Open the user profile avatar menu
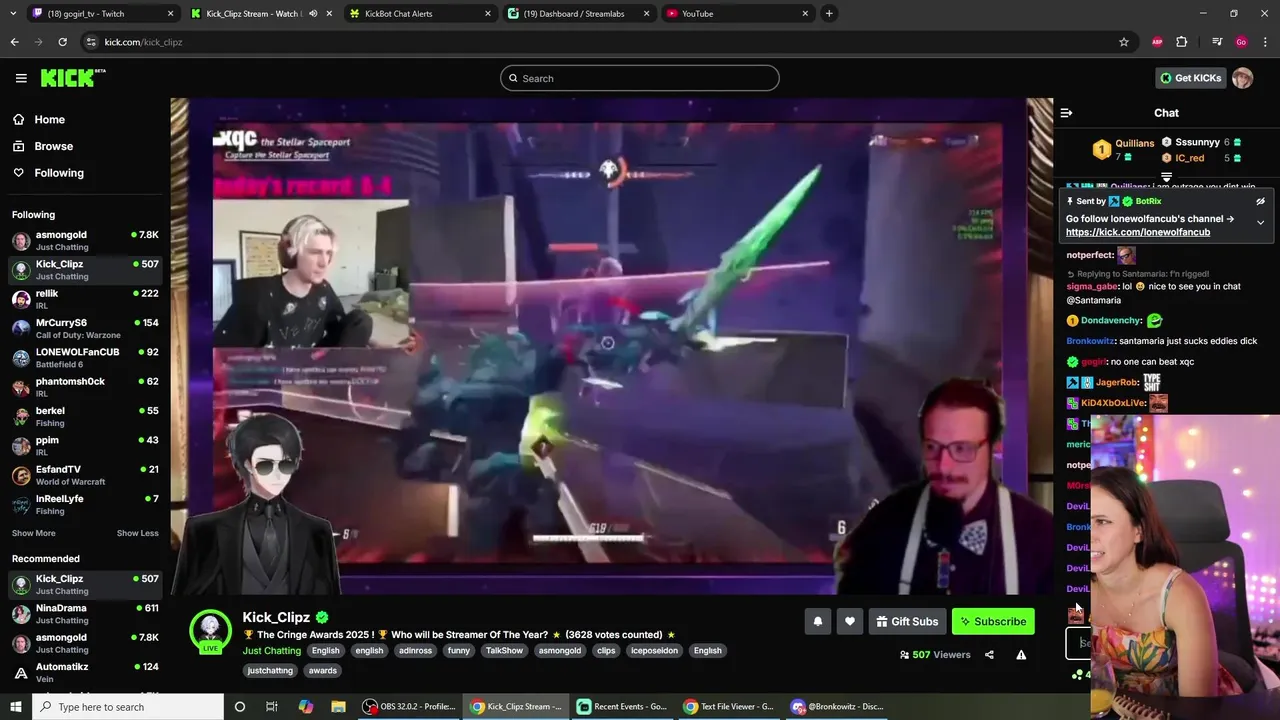Image resolution: width=1280 pixels, height=720 pixels. tap(1242, 78)
